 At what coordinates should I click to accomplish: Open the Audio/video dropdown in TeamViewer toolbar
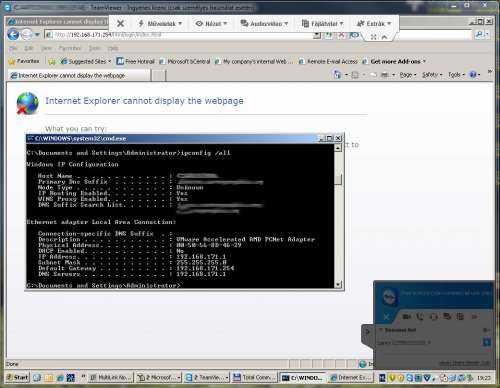[264, 23]
